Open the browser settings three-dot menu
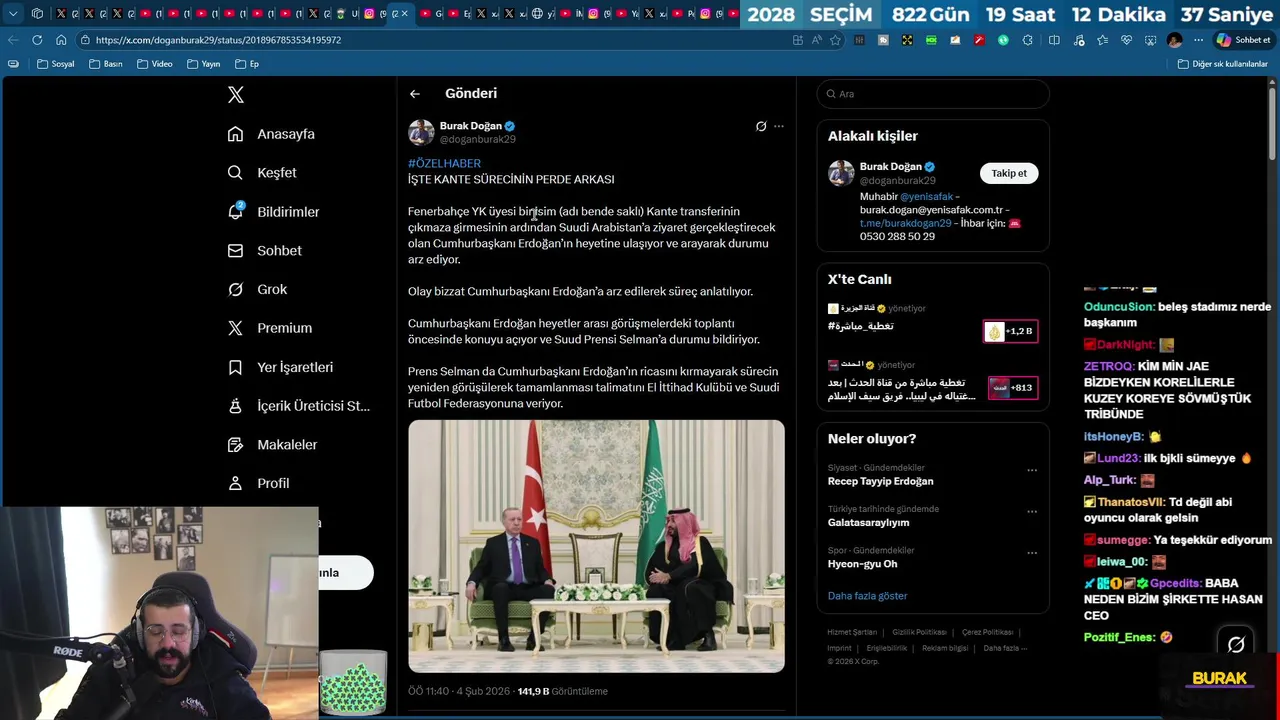Image resolution: width=1280 pixels, height=720 pixels. (x=1198, y=40)
